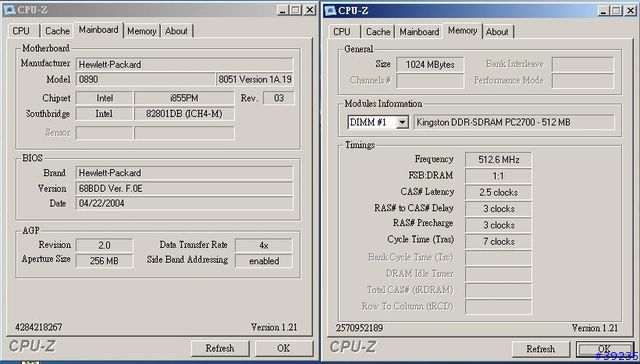Click BIOS Brand field Hewlett-Packard
640x364 pixels.
pos(184,173)
